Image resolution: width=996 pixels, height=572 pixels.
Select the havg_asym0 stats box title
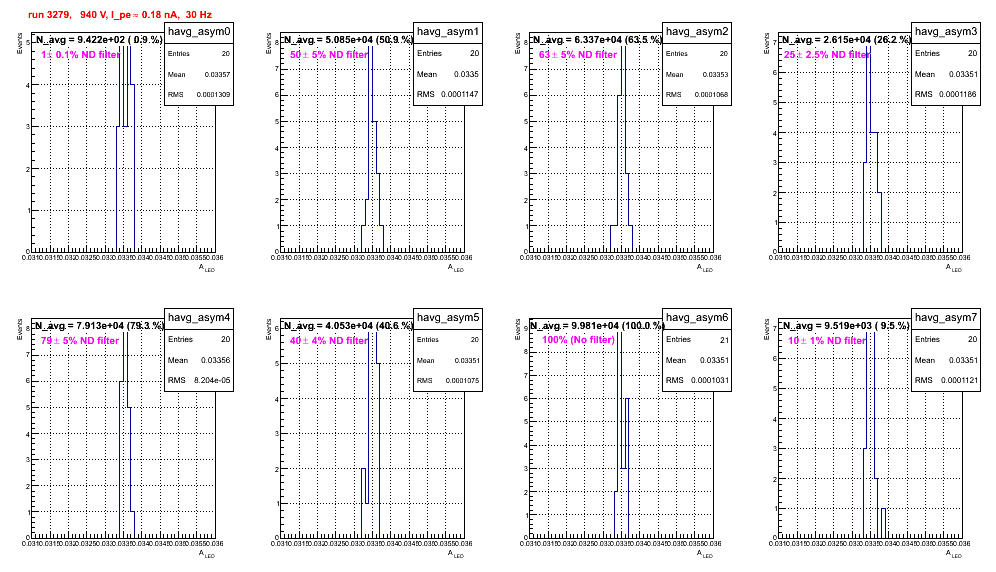pyautogui.click(x=199, y=32)
